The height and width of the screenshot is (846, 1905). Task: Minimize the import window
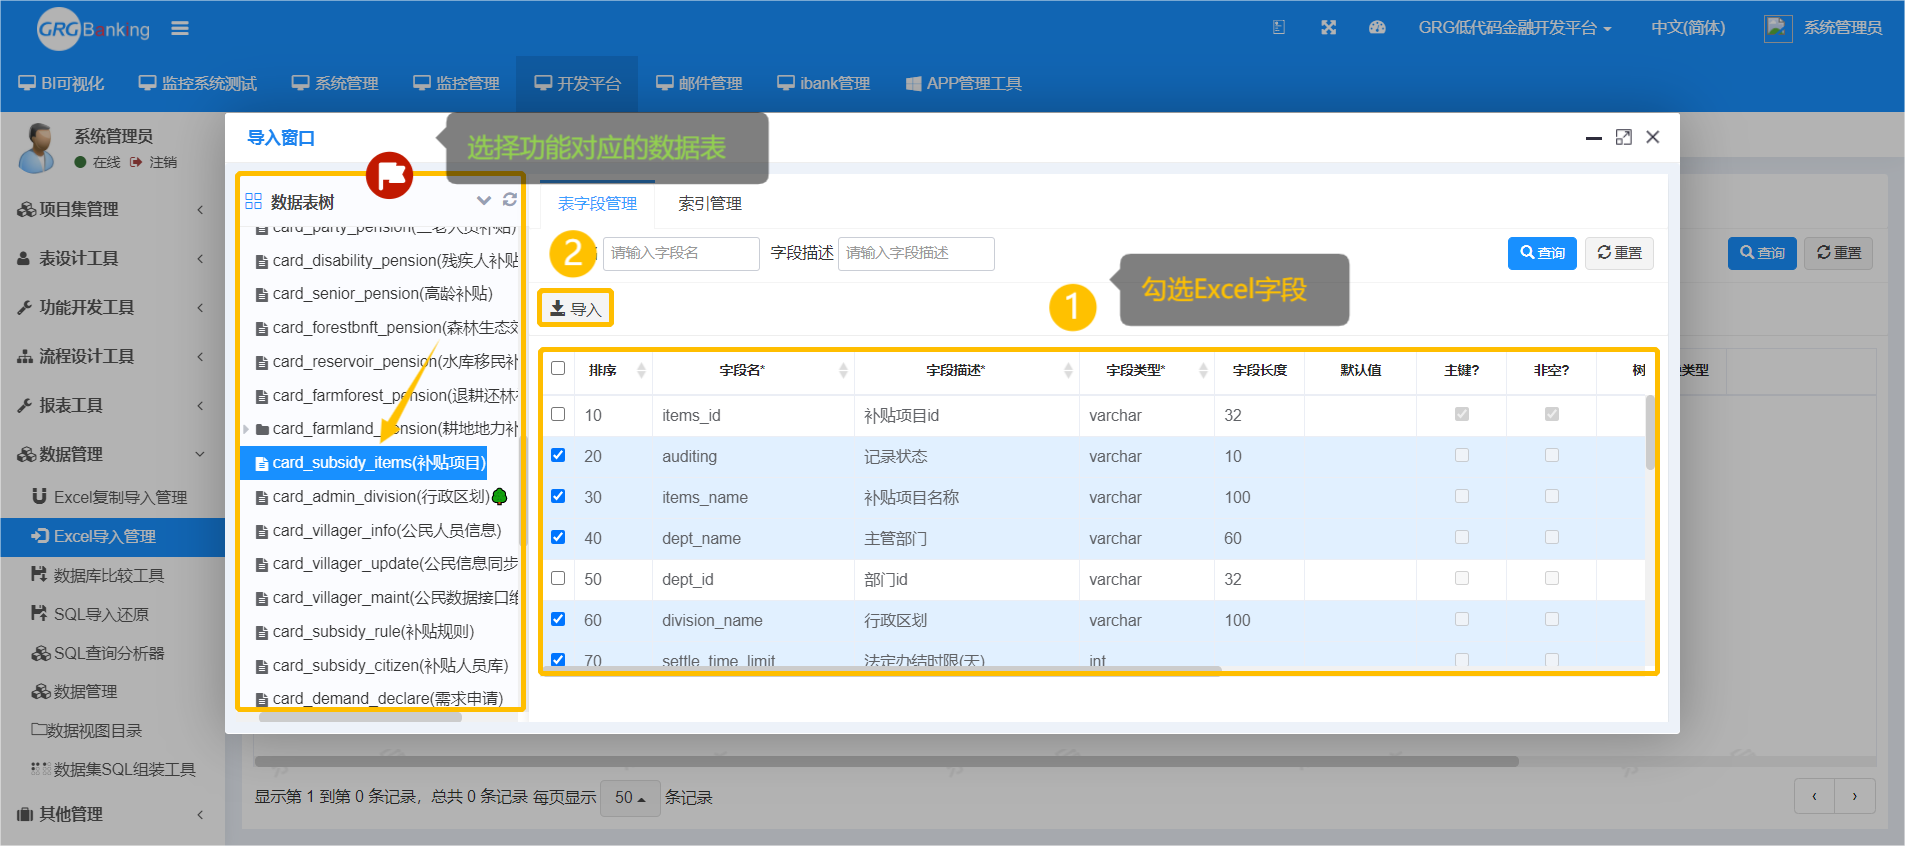pos(1594,138)
